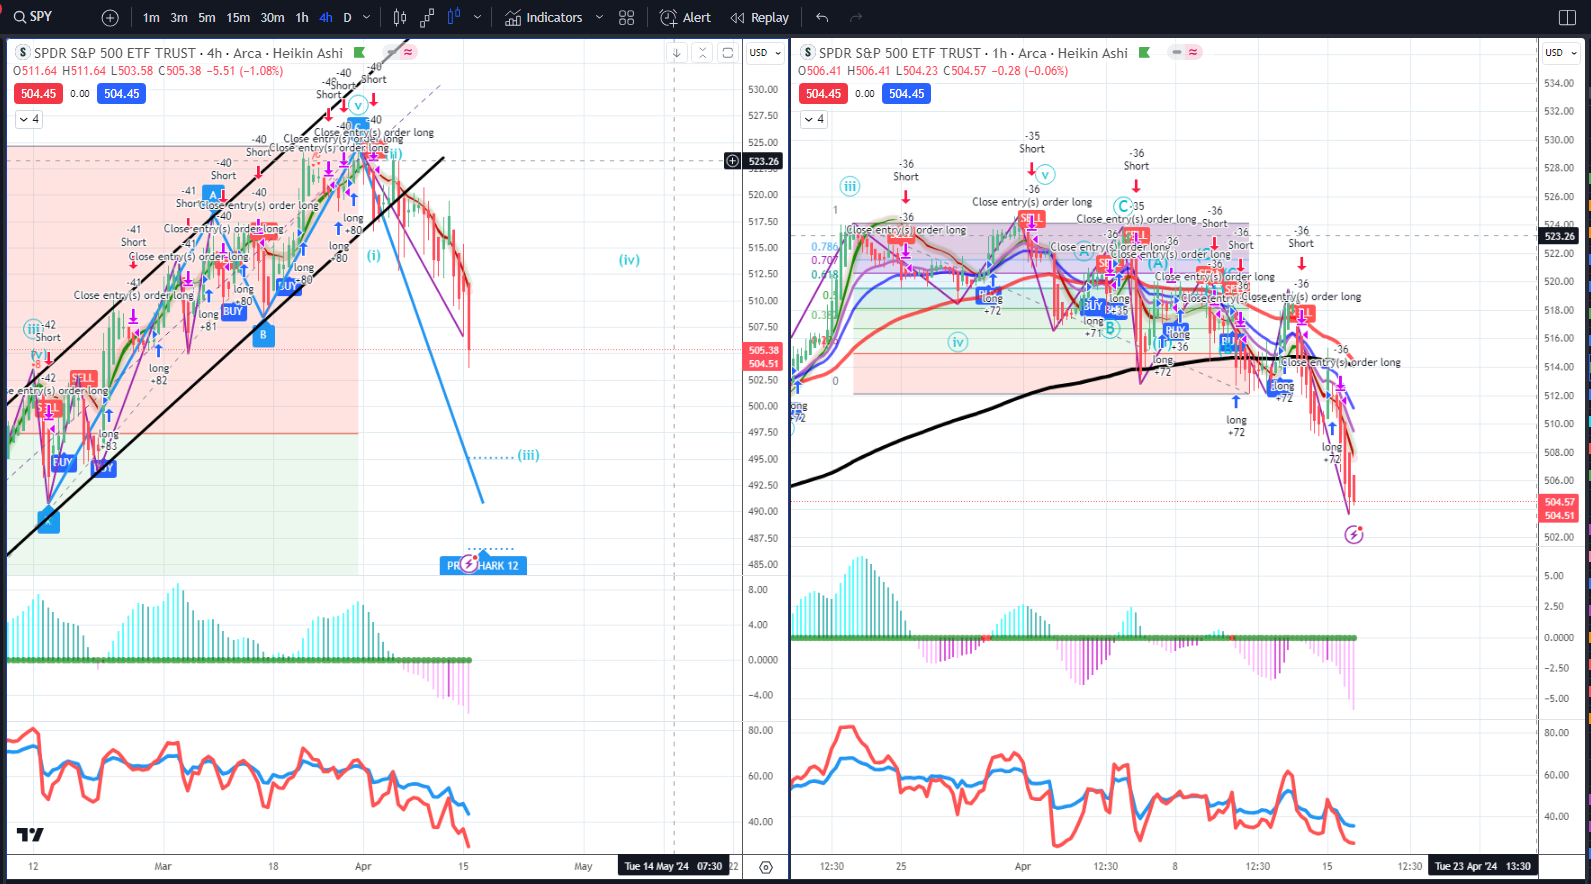Switch to the 15m interval

click(238, 17)
